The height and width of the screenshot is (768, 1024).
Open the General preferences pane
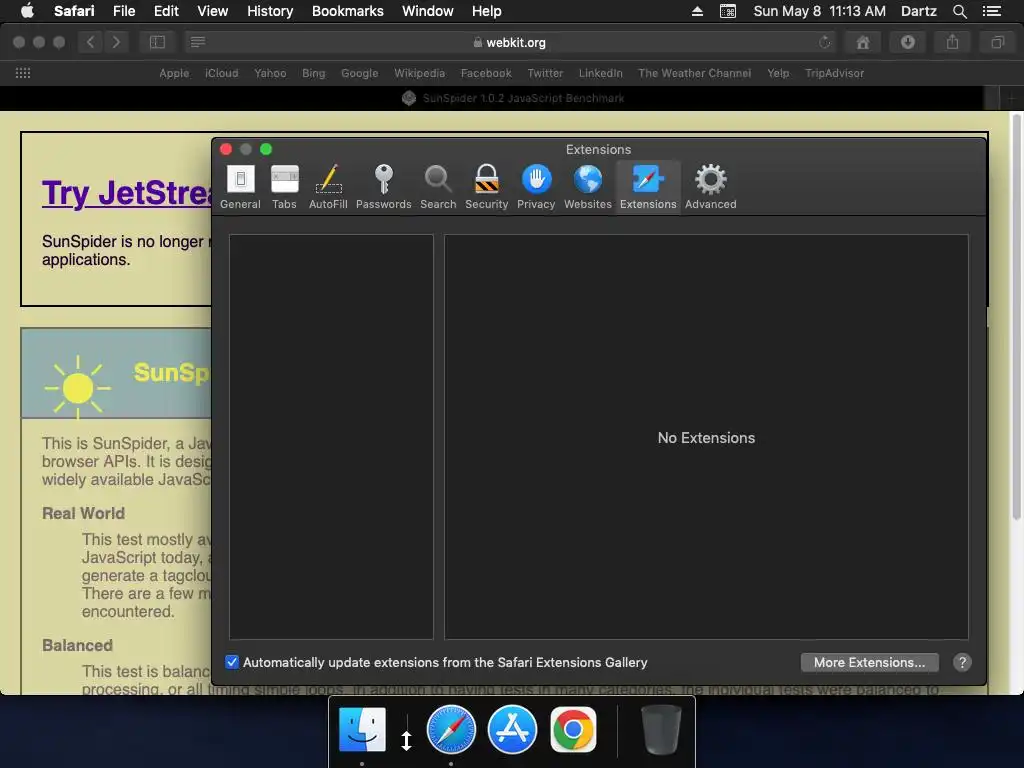coord(240,187)
